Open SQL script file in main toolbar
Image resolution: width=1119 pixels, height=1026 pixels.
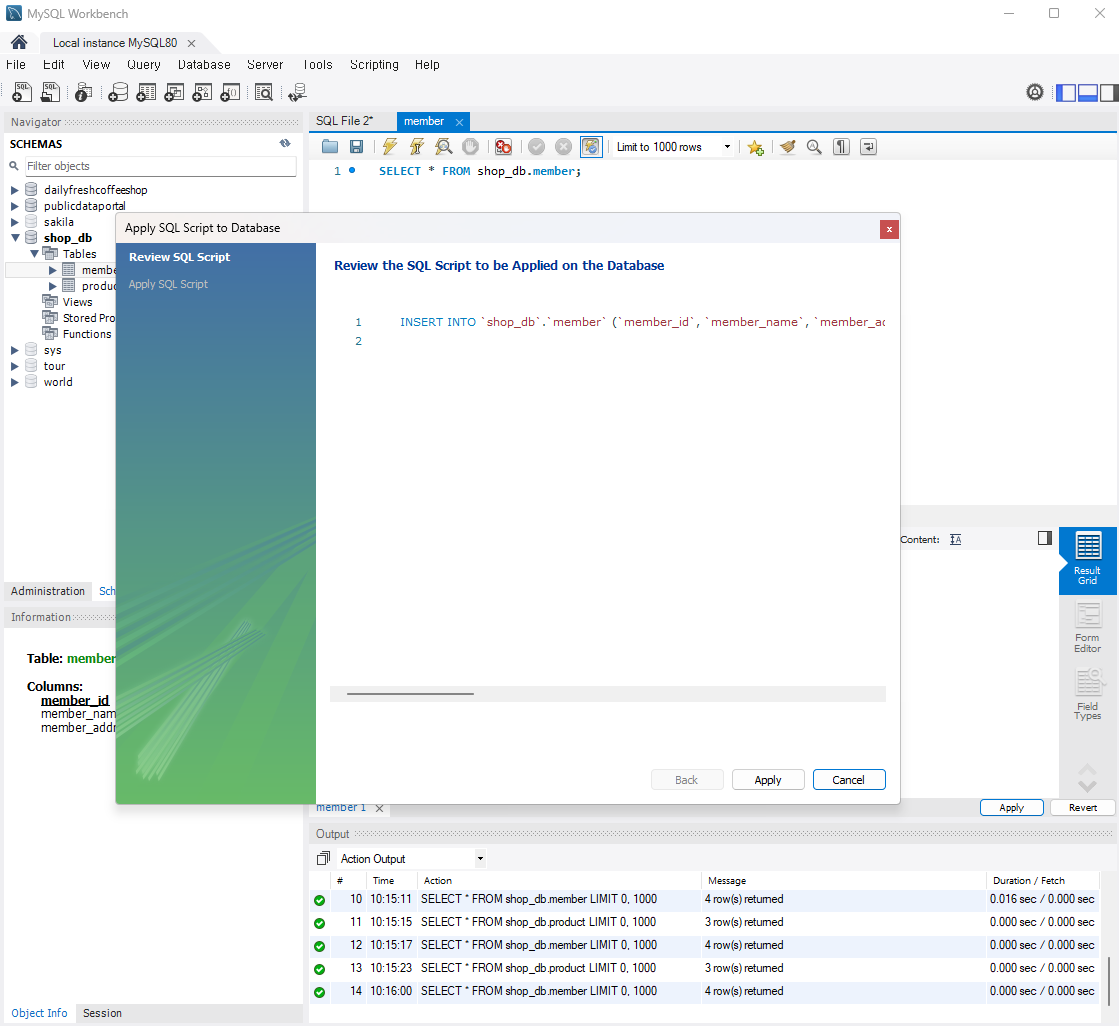click(x=51, y=92)
